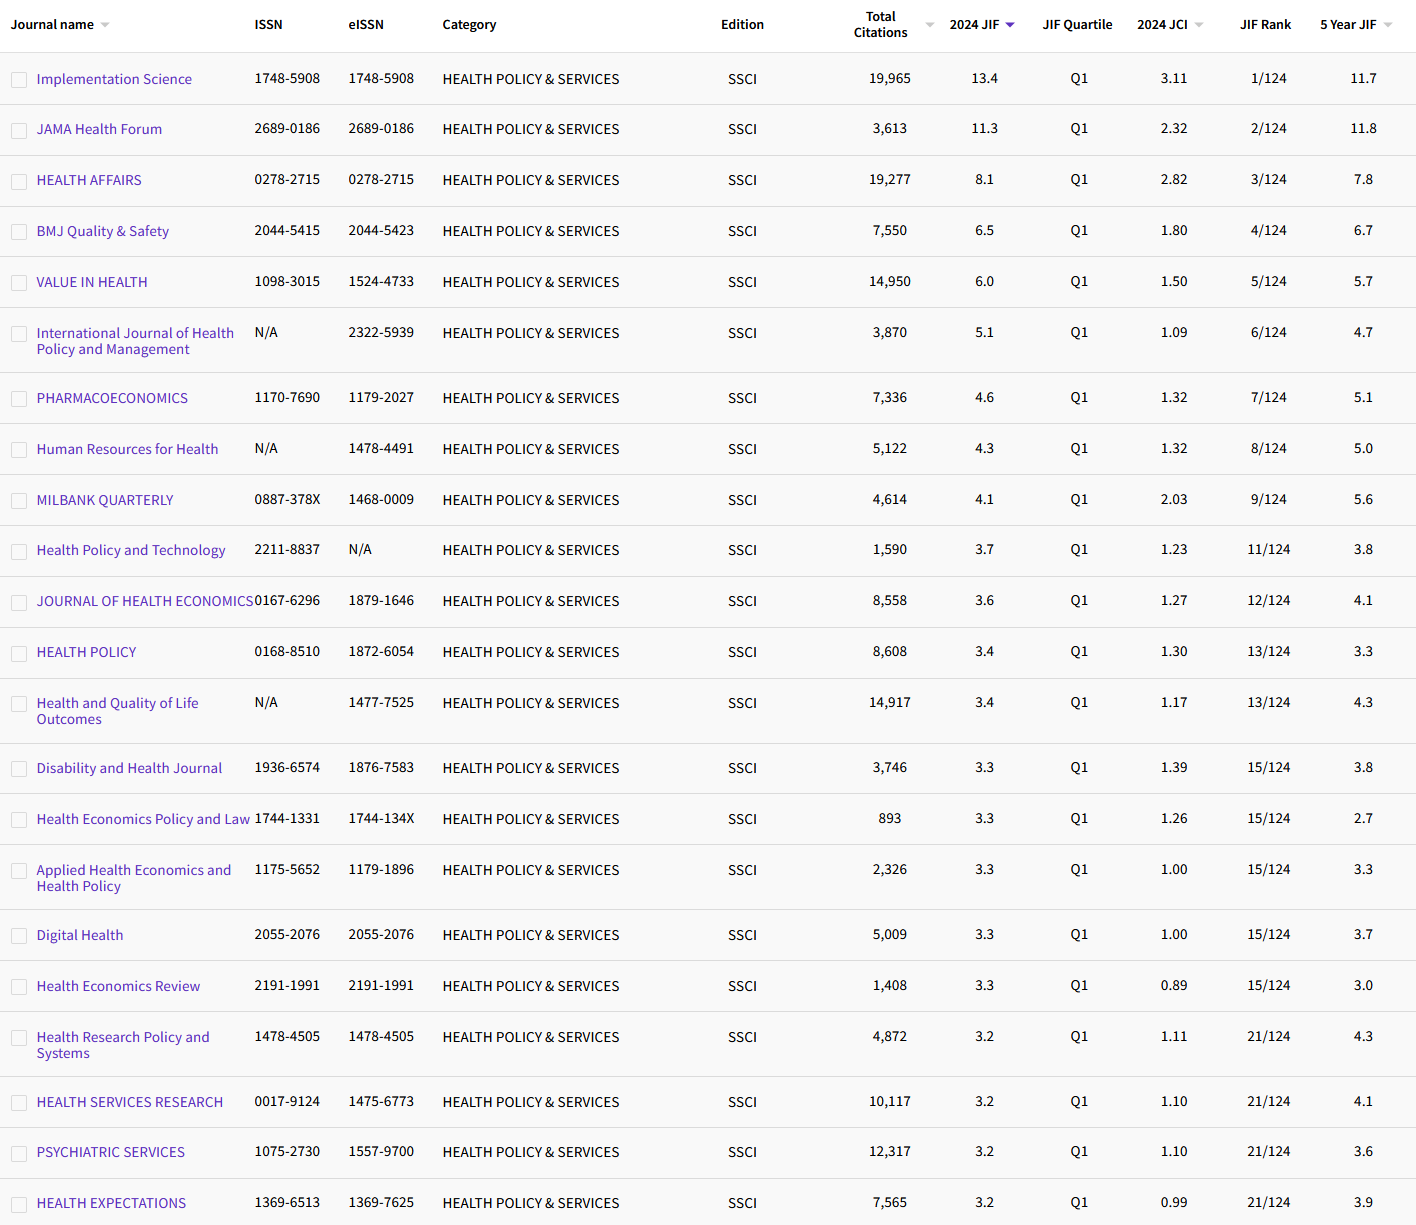Check the Implementation Science row checkbox

point(19,80)
